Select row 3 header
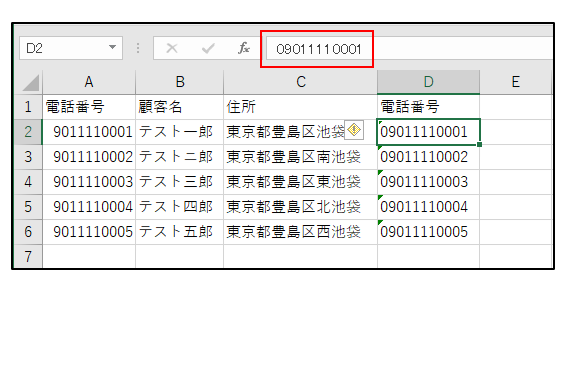Viewport: 561px width, 390px height. click(28, 157)
